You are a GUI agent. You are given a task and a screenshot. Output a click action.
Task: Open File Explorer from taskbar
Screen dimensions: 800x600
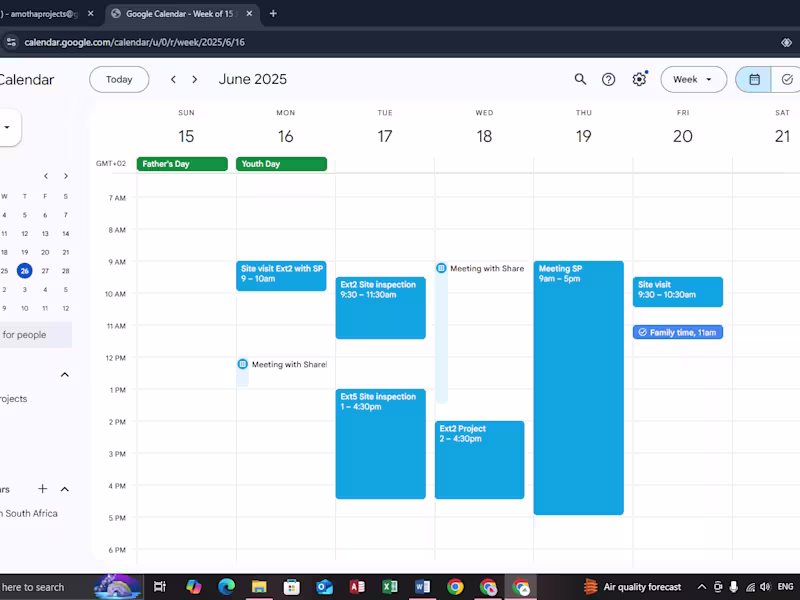click(x=259, y=587)
